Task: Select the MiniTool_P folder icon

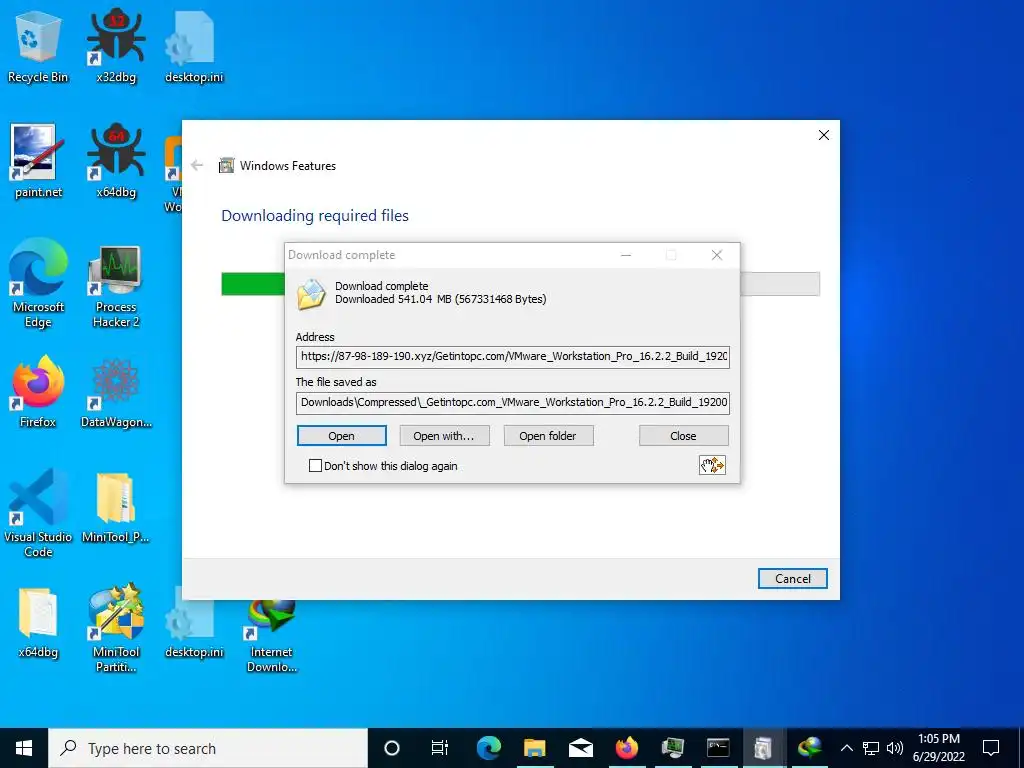Action: pos(116,507)
